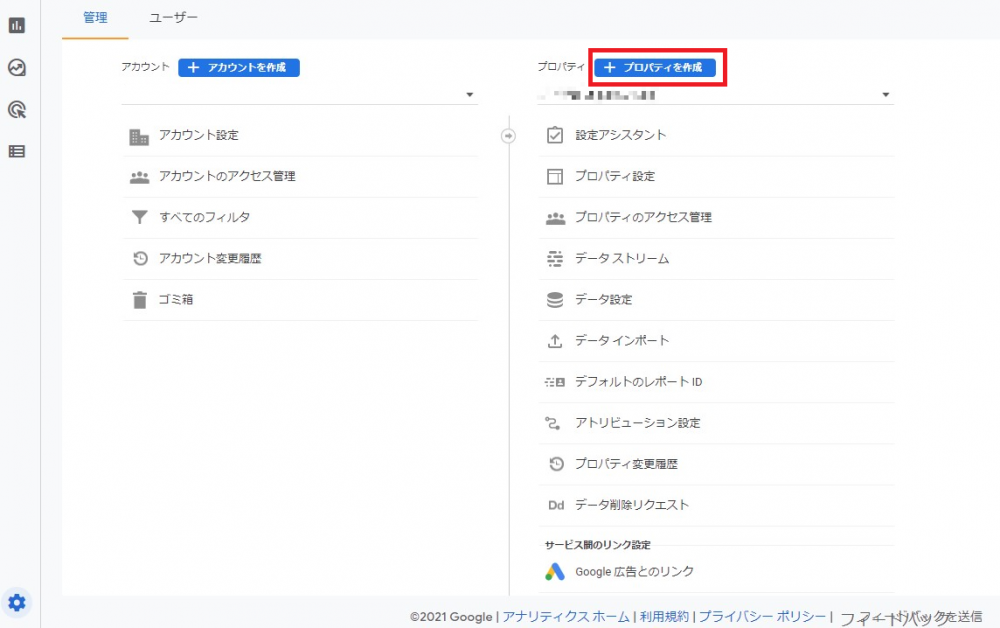Switch to the ユーザー tab
Viewport: 1000px width, 628px height.
pos(173,18)
